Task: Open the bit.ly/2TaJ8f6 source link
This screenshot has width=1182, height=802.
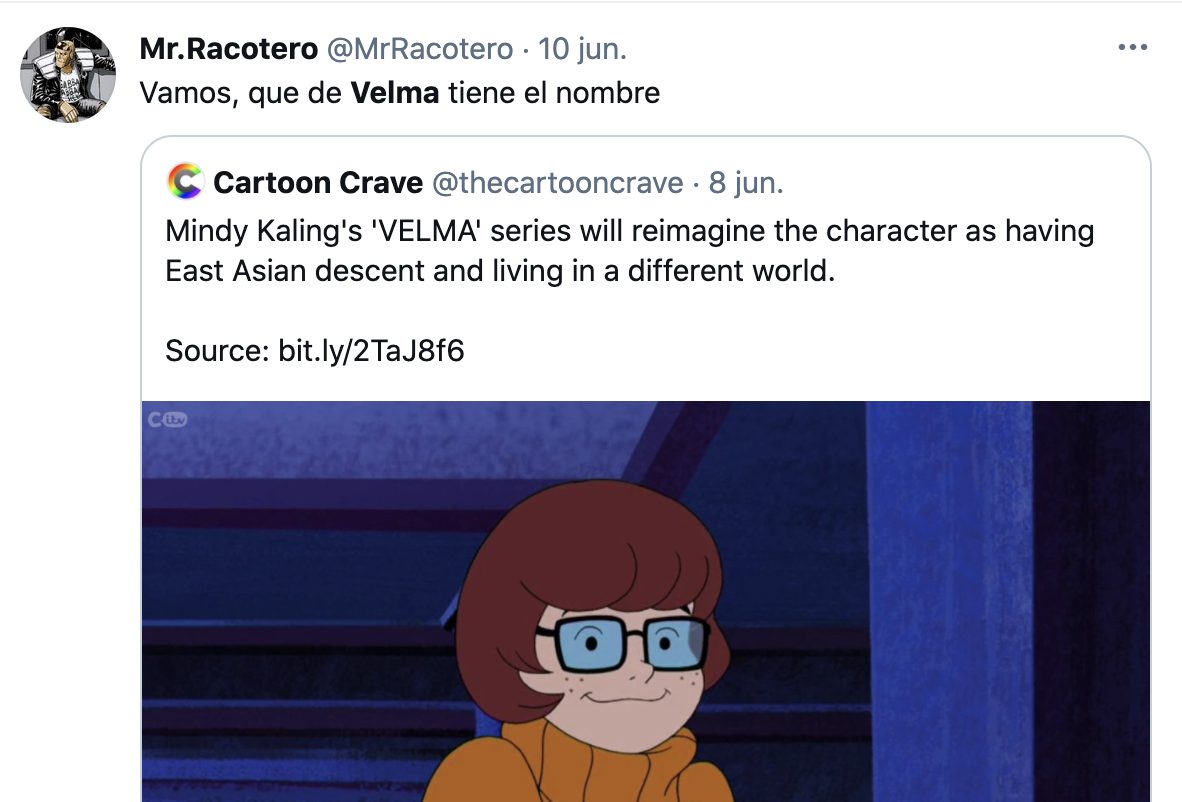Action: click(371, 351)
